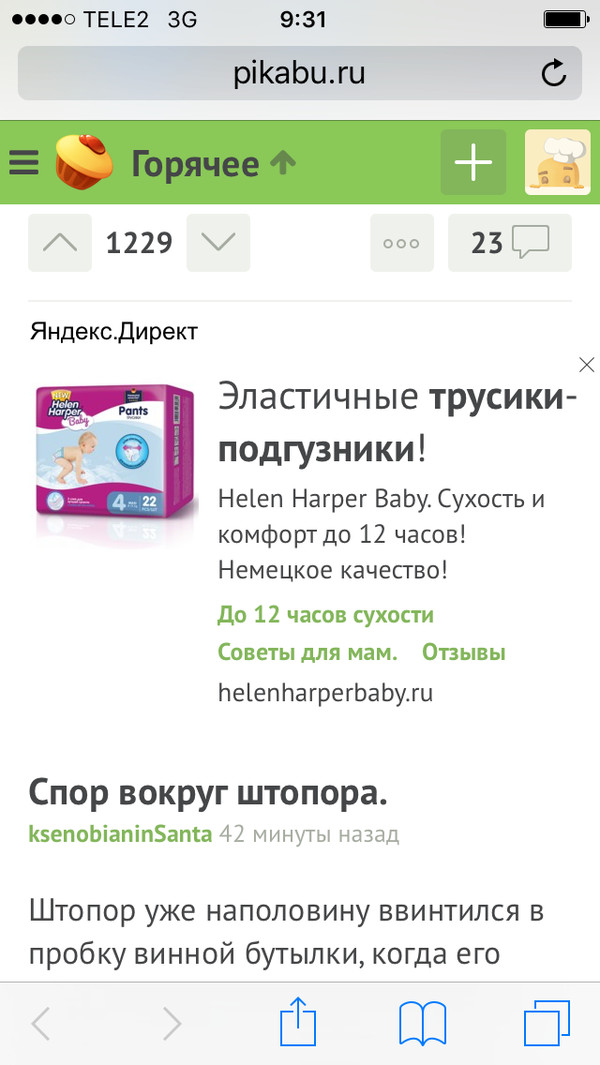This screenshot has height=1065, width=600.
Task: Tap the pikabu.ru address bar
Action: click(300, 73)
